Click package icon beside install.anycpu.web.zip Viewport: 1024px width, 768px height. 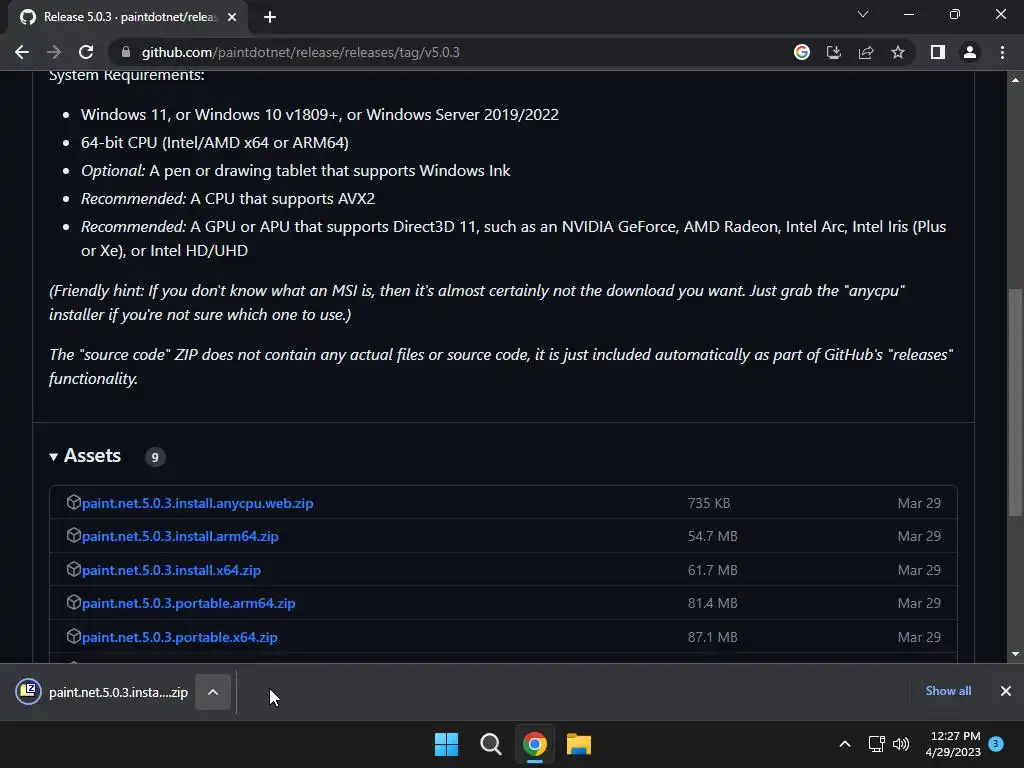point(74,502)
